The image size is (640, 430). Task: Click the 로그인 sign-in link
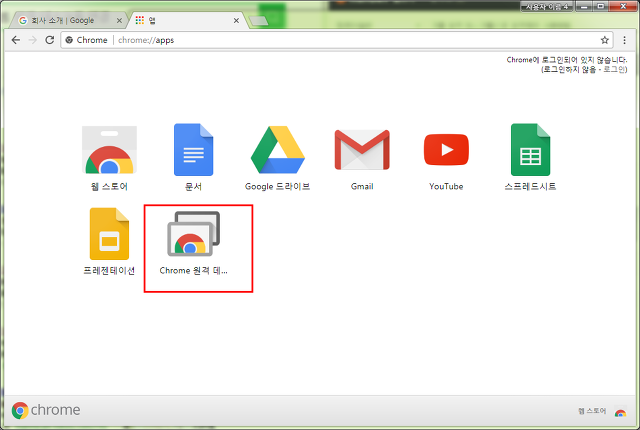(x=614, y=69)
